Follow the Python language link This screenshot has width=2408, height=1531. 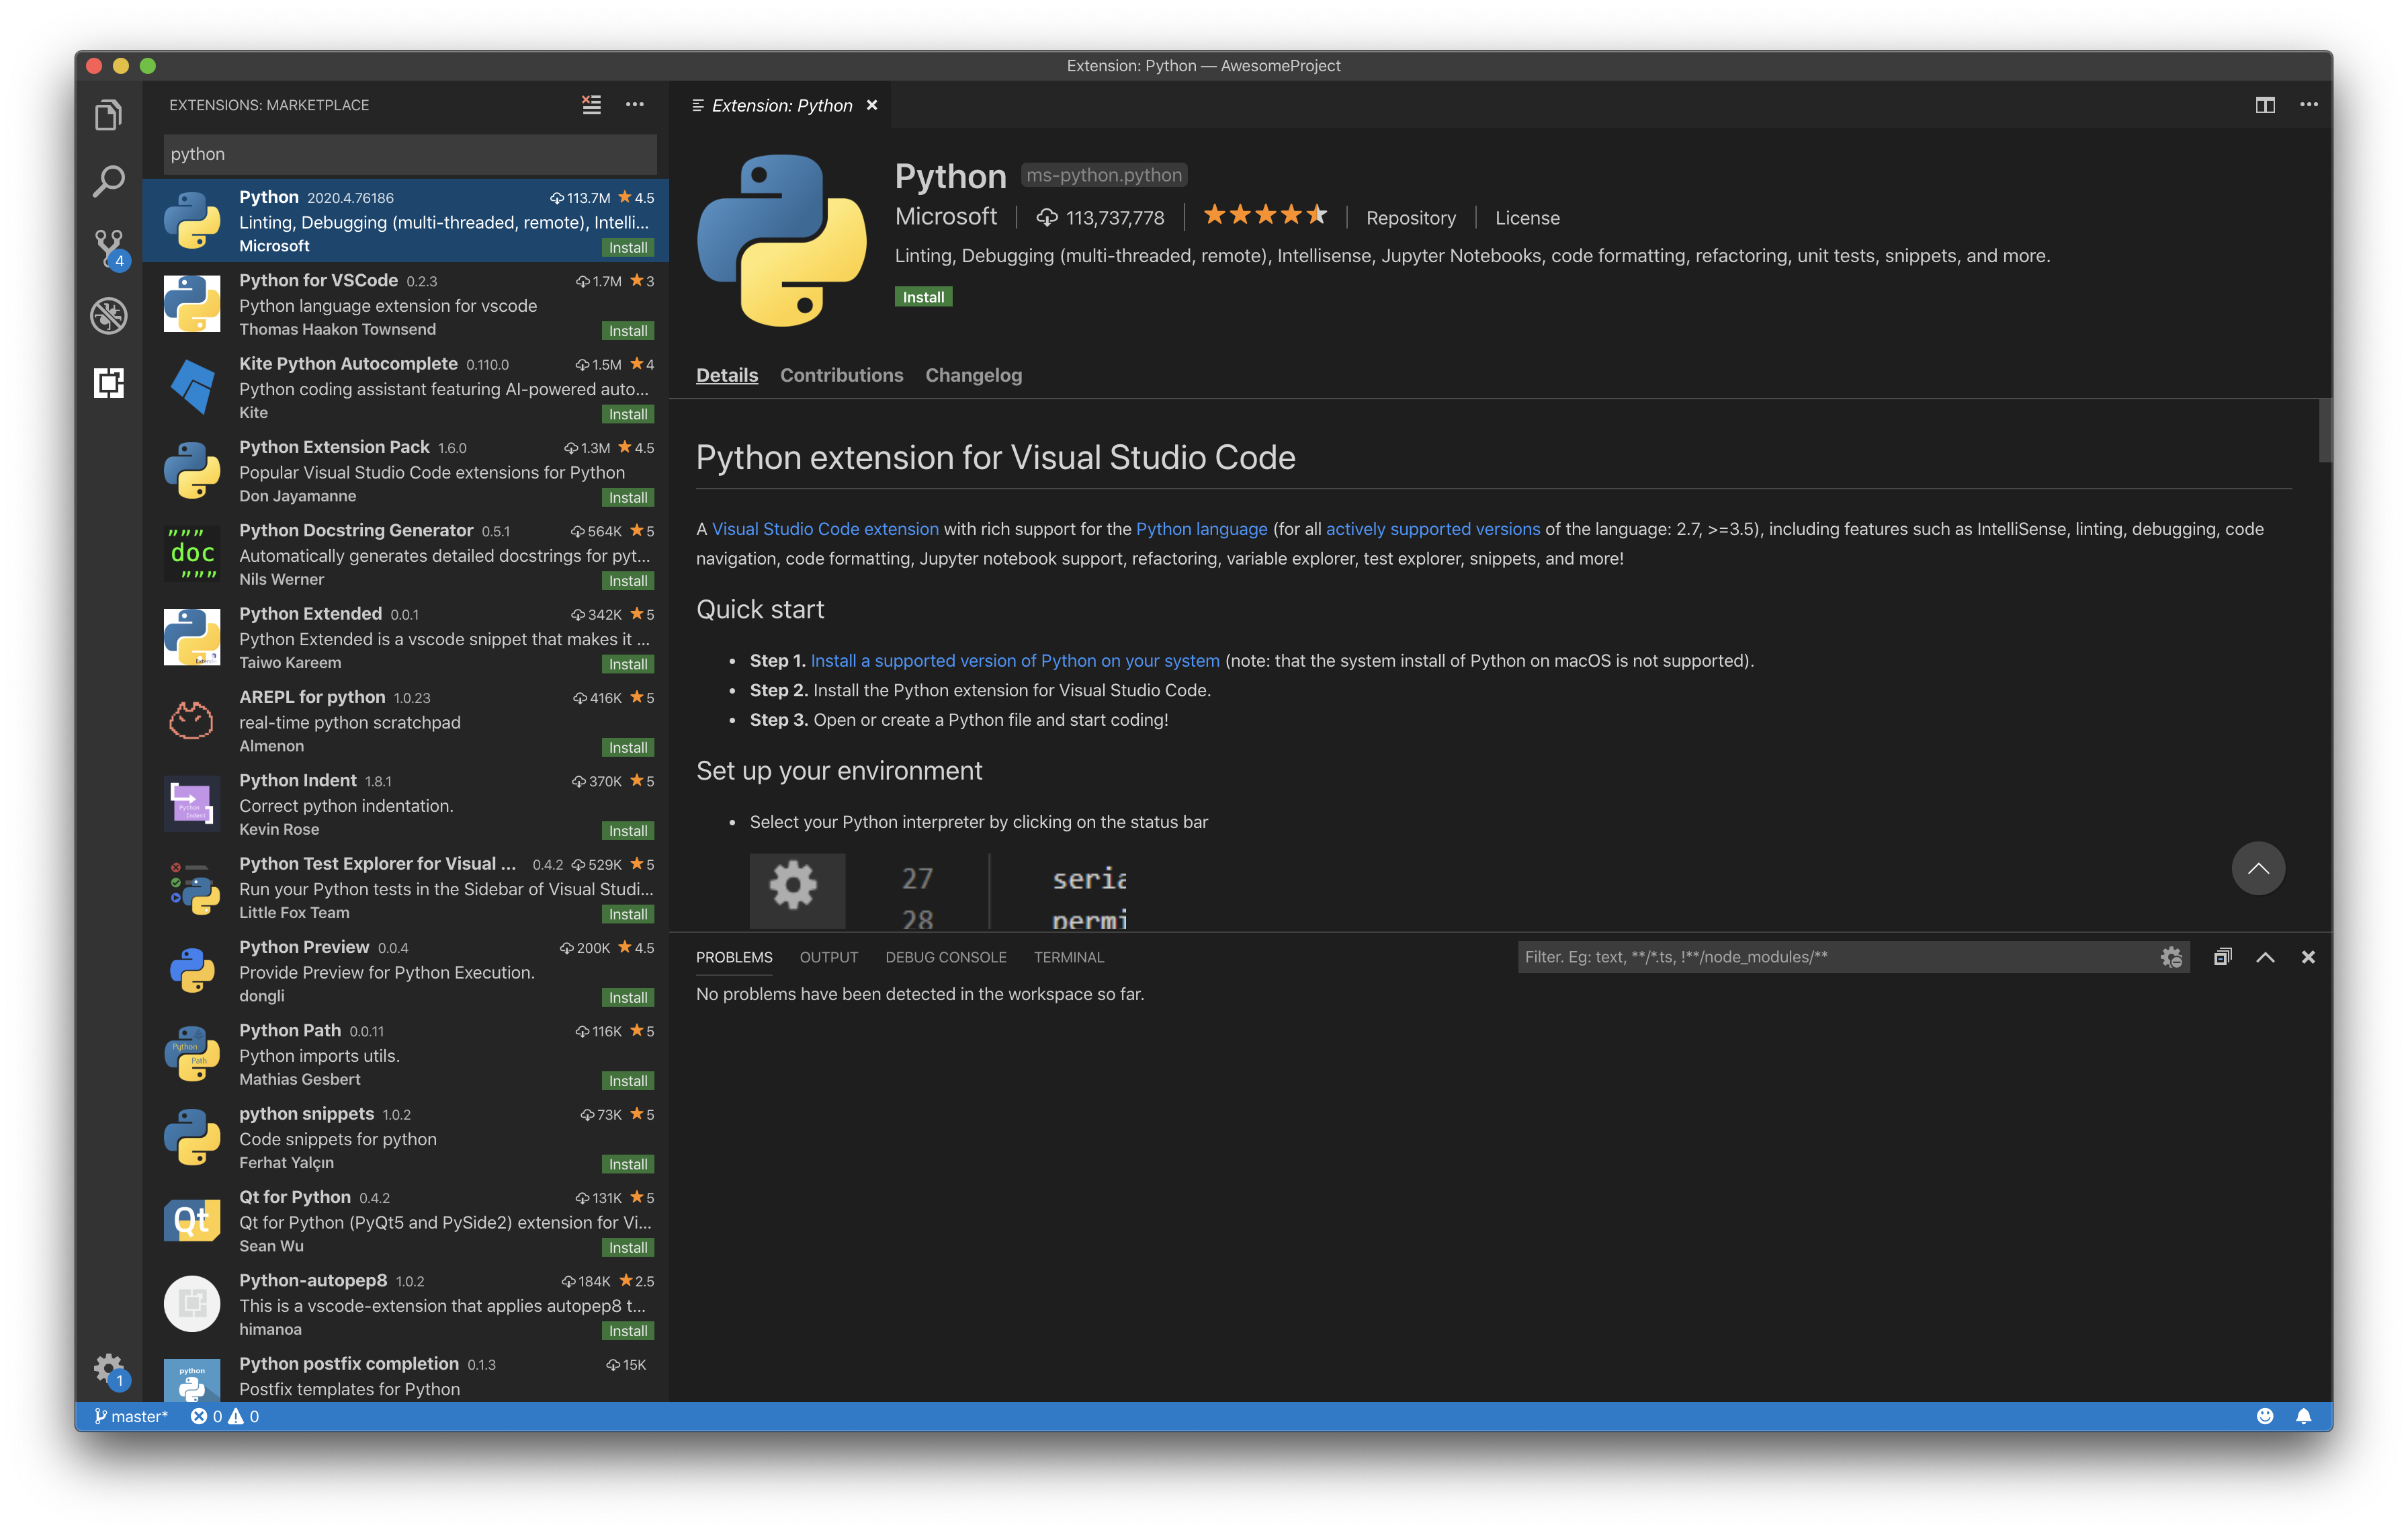click(1201, 529)
